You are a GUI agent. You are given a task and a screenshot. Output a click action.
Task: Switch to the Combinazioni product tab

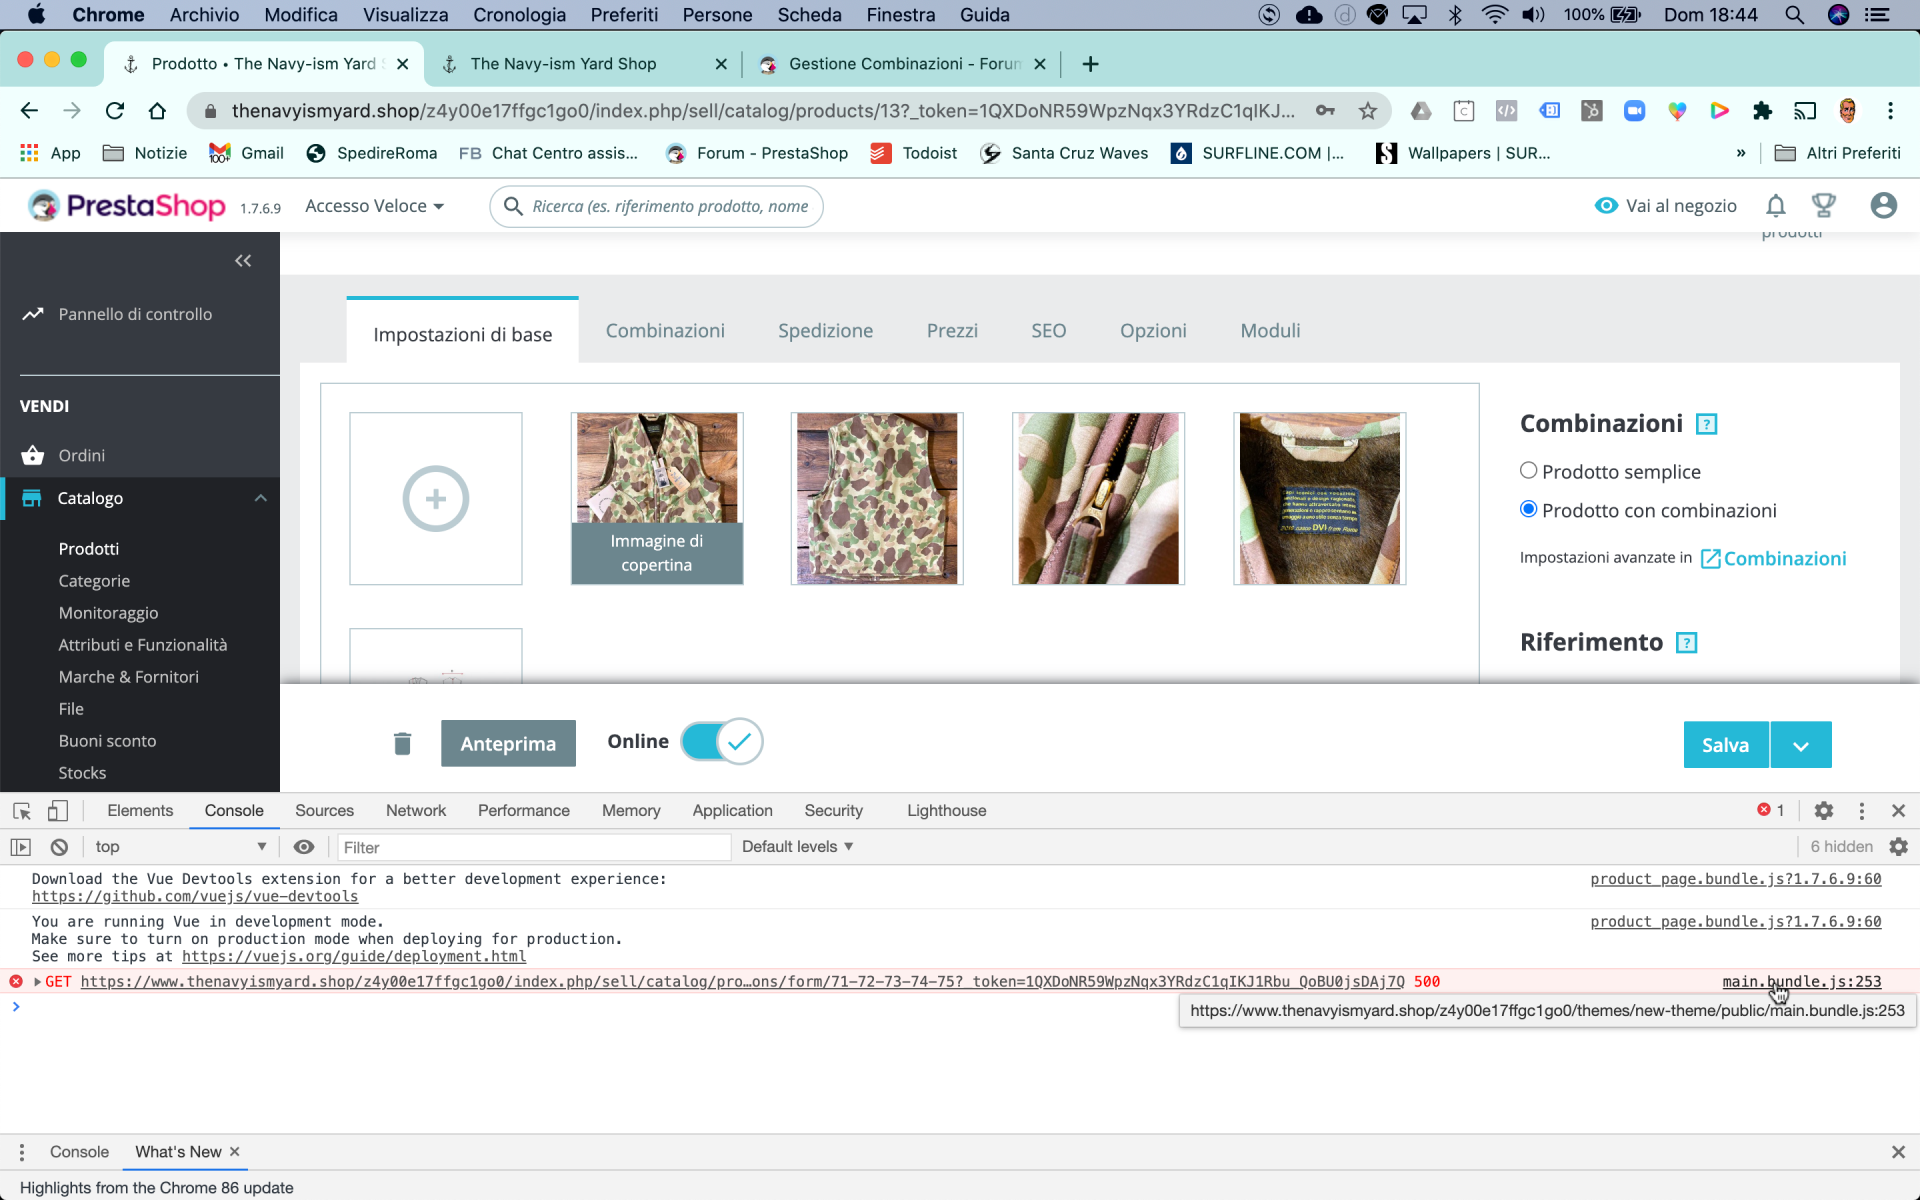click(665, 331)
